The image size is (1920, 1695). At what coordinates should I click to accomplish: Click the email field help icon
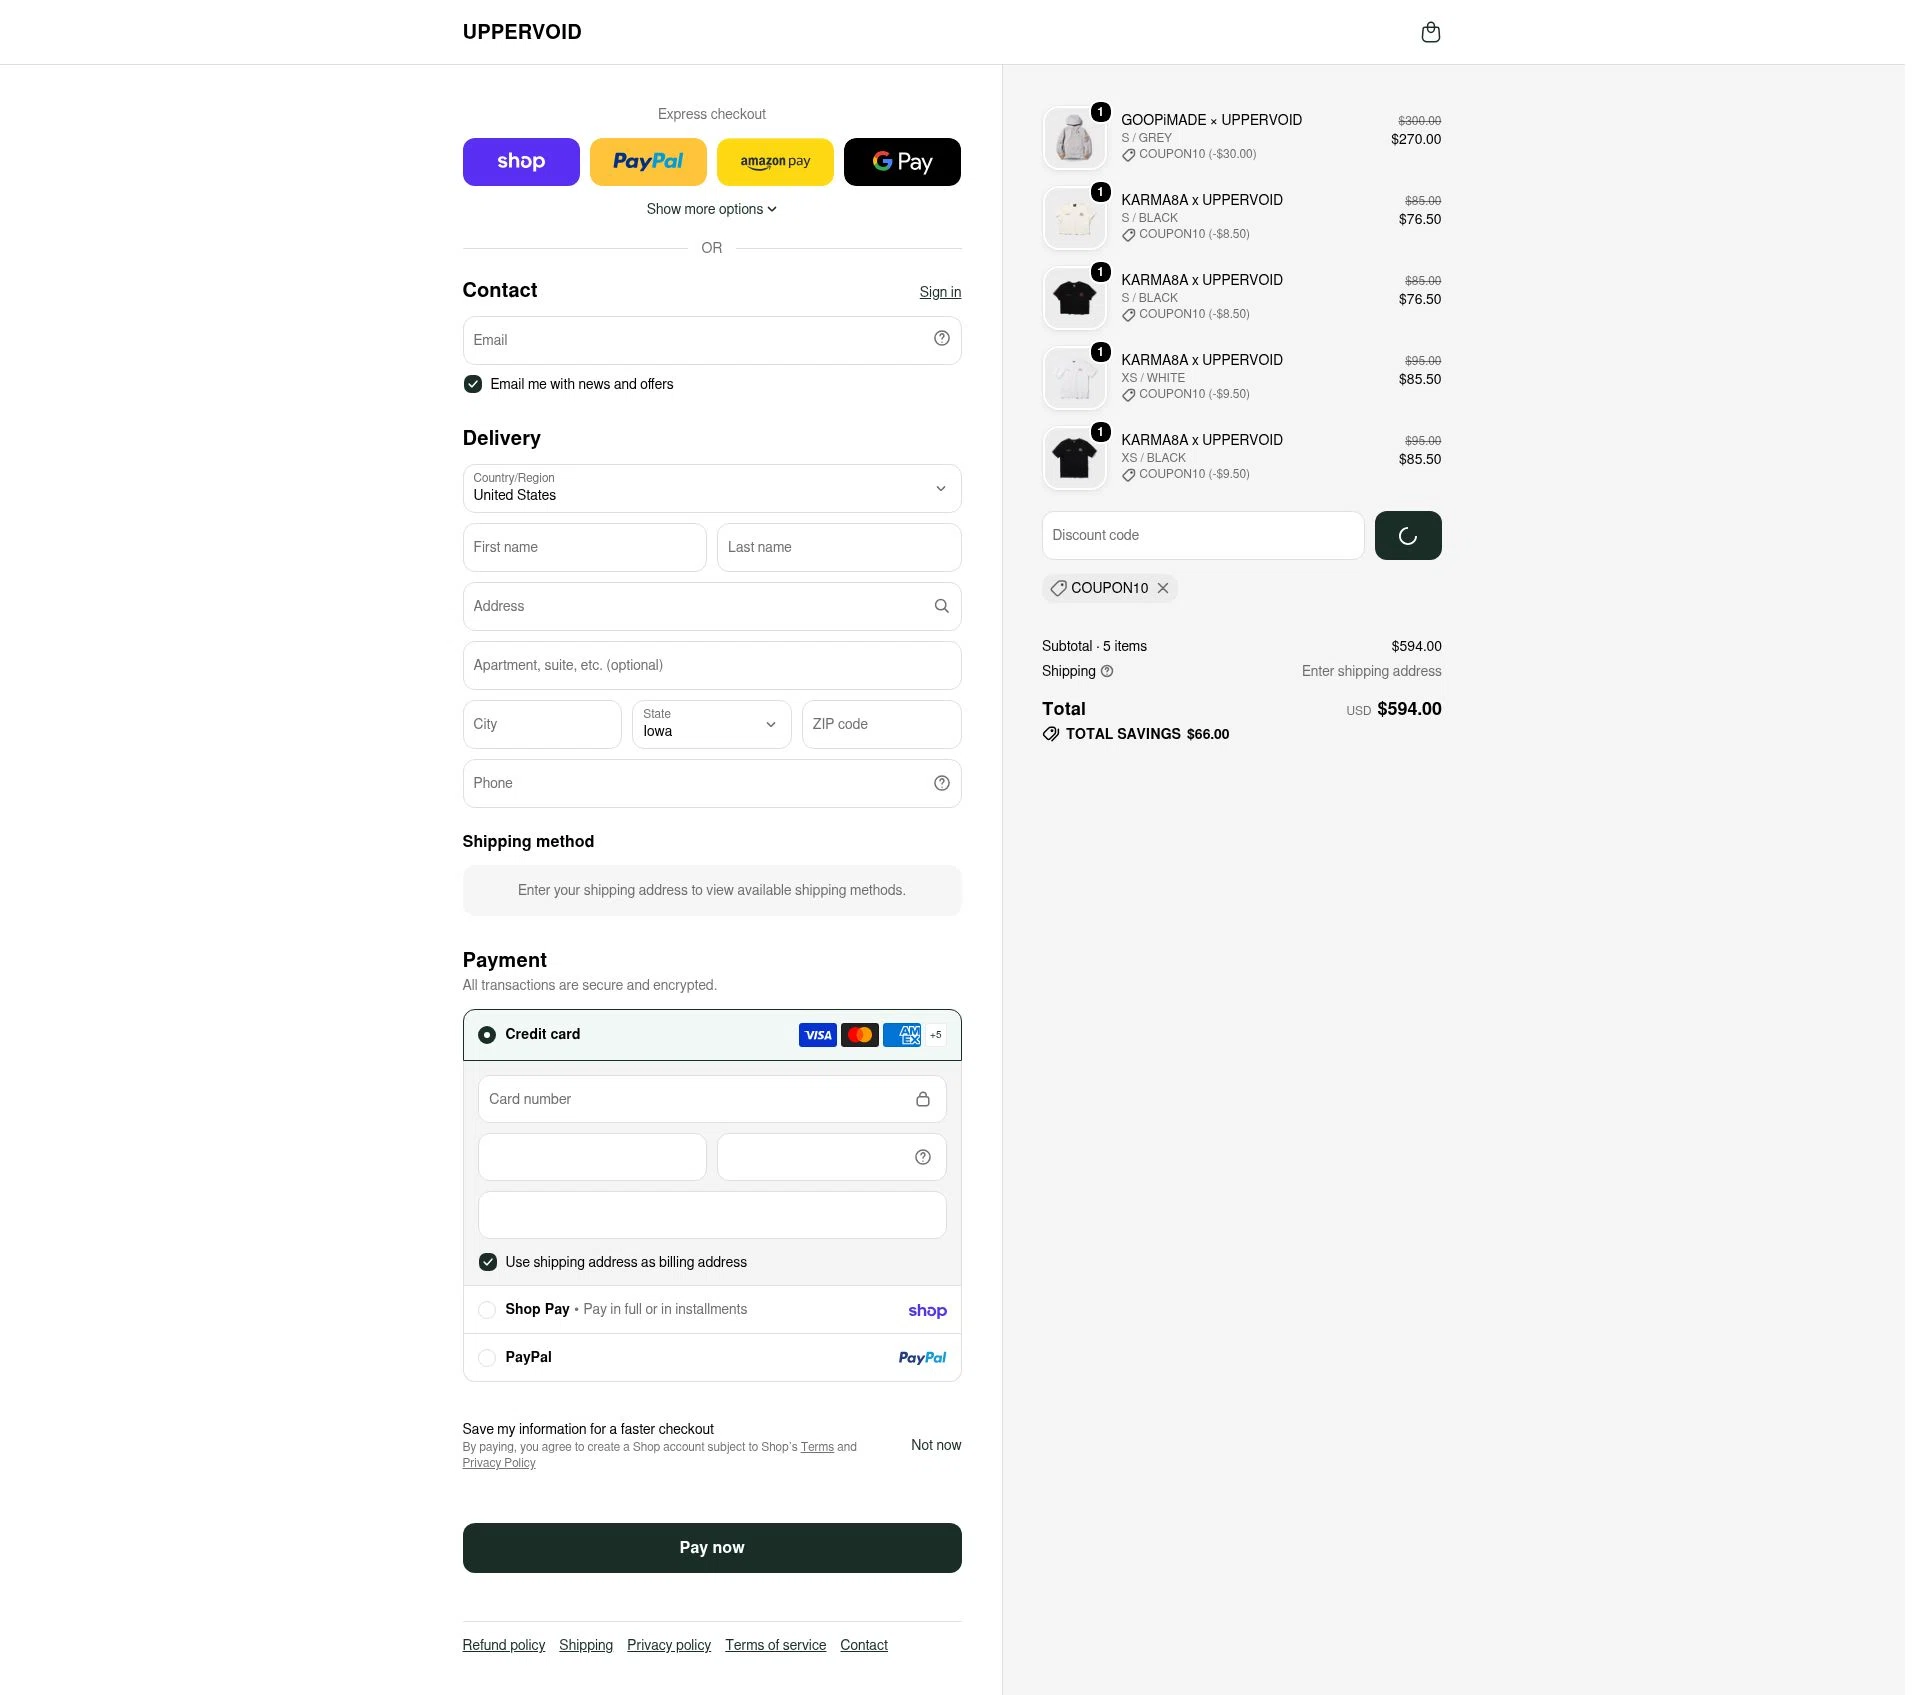tap(941, 339)
